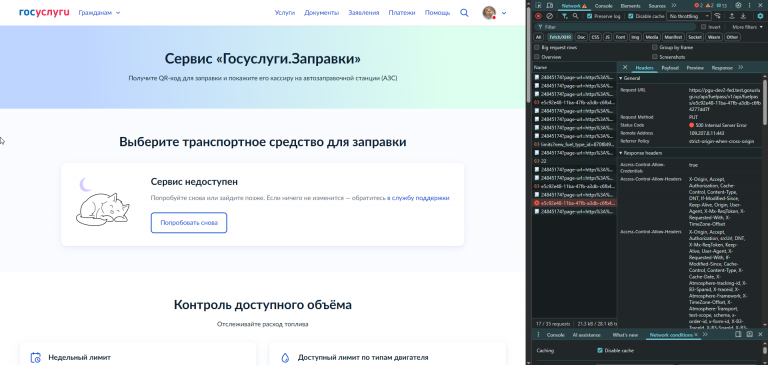Toggle the network filter funnel icon
This screenshot has width=768, height=365.
(565, 16)
